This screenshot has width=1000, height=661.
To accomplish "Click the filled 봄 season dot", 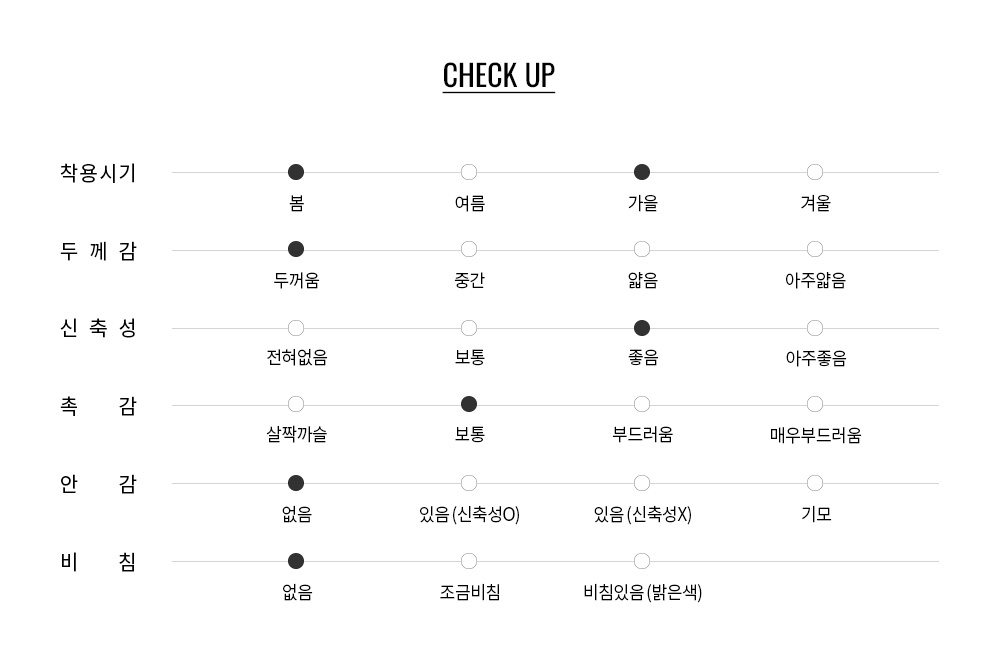I will point(296,172).
